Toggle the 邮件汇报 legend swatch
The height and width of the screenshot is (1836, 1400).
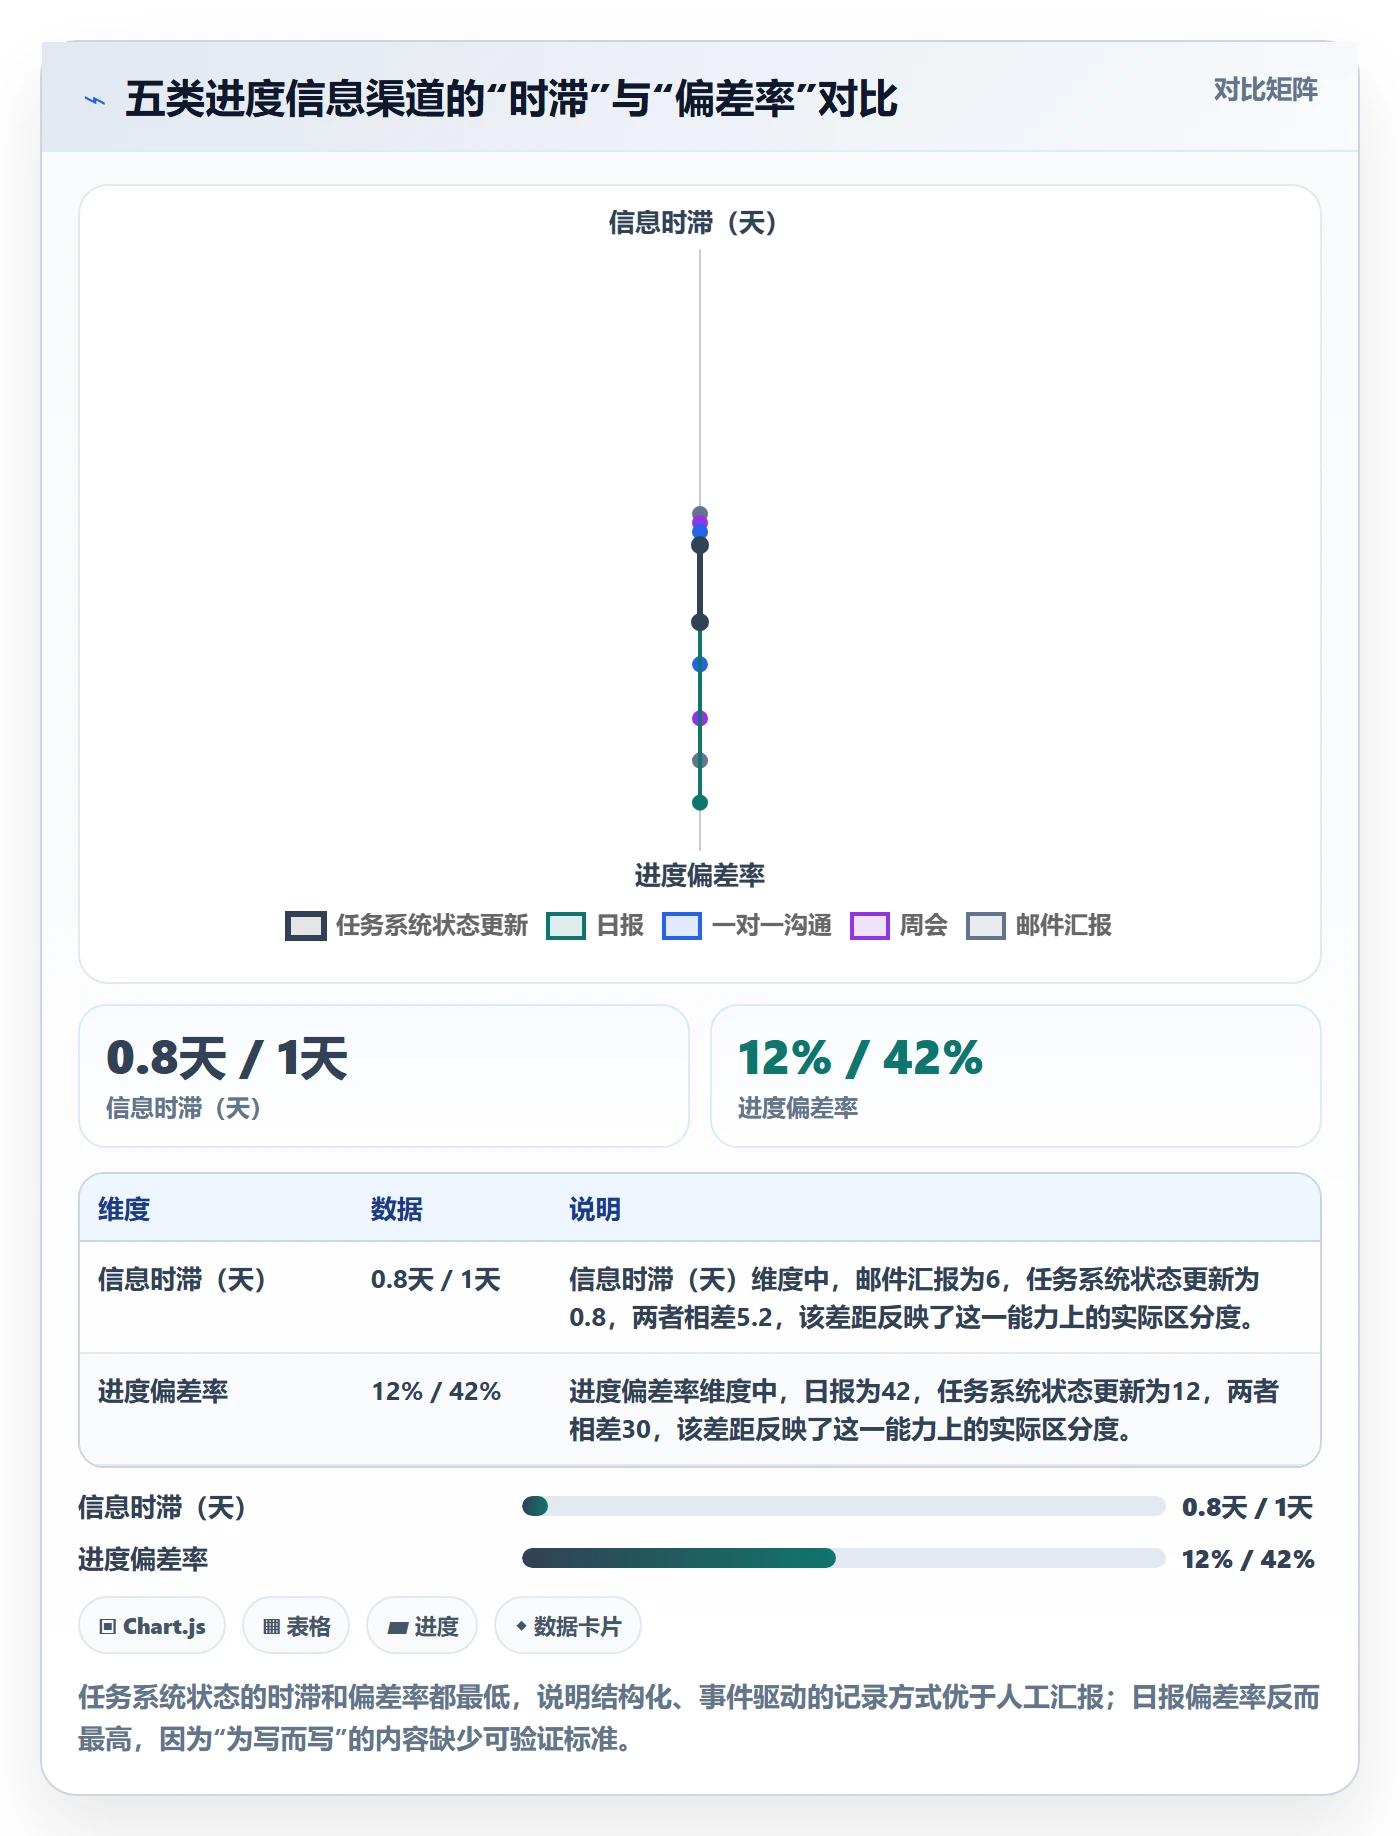pyautogui.click(x=985, y=926)
